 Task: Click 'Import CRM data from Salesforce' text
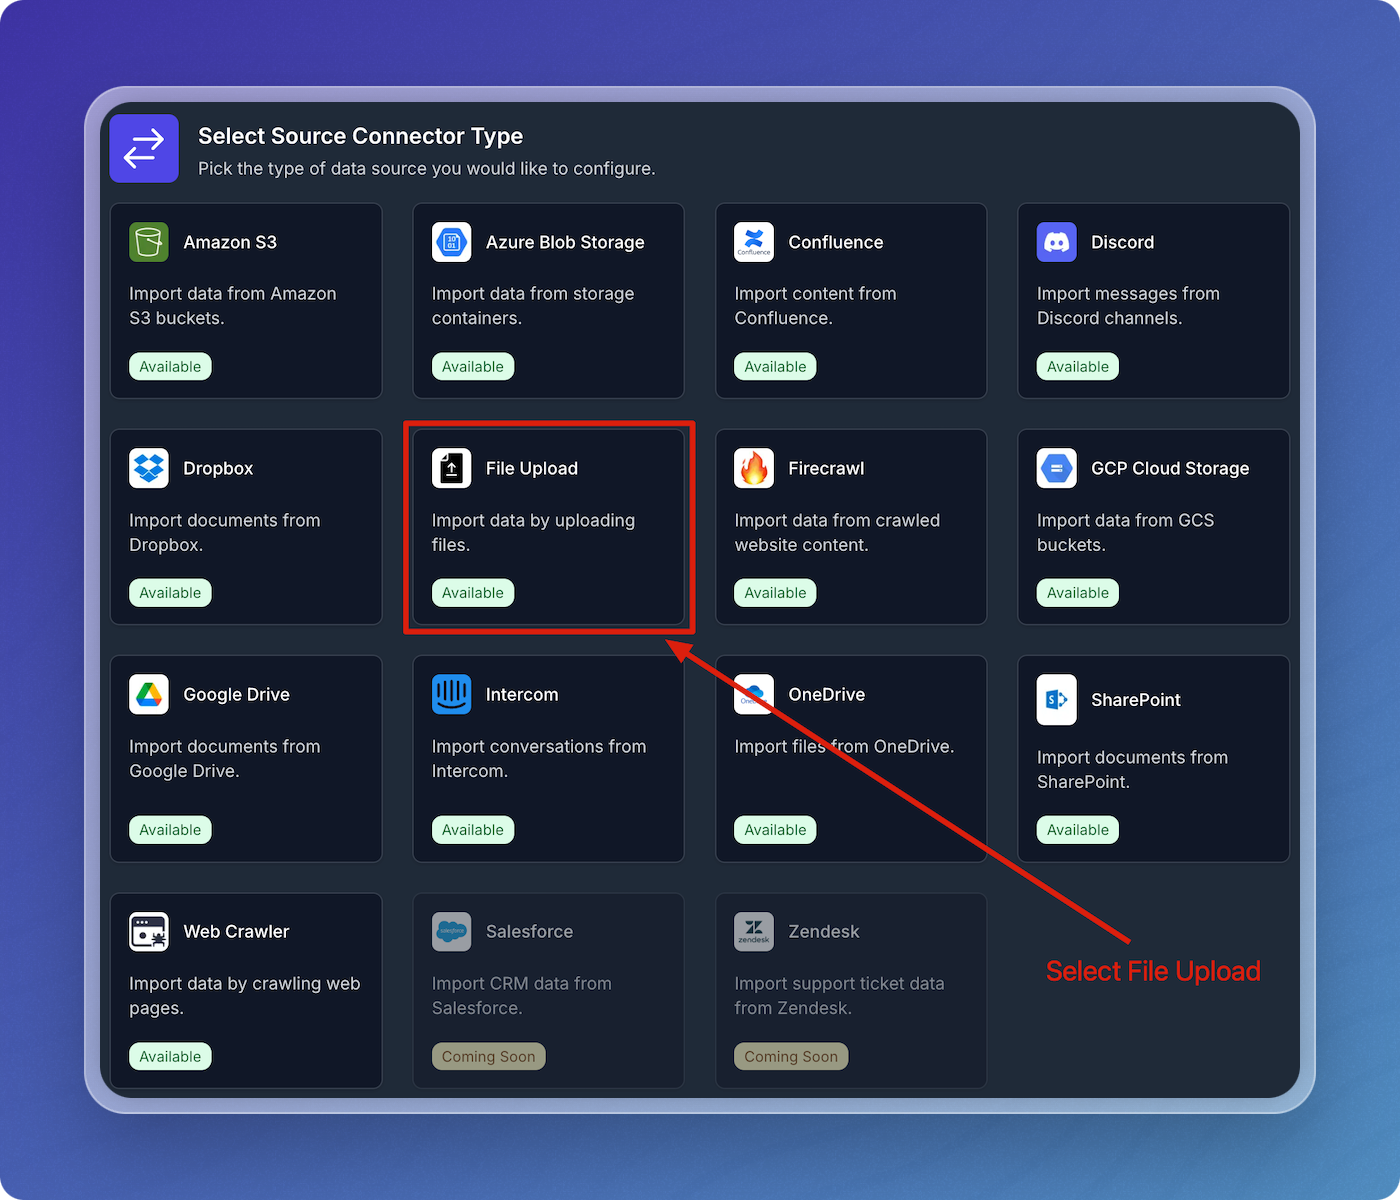click(x=522, y=996)
